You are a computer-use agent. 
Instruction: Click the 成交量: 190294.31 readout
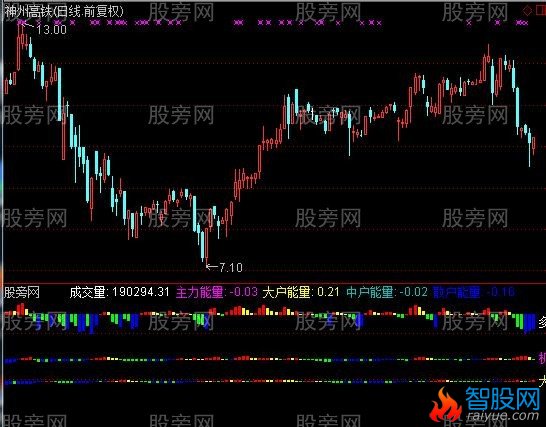pos(119,292)
